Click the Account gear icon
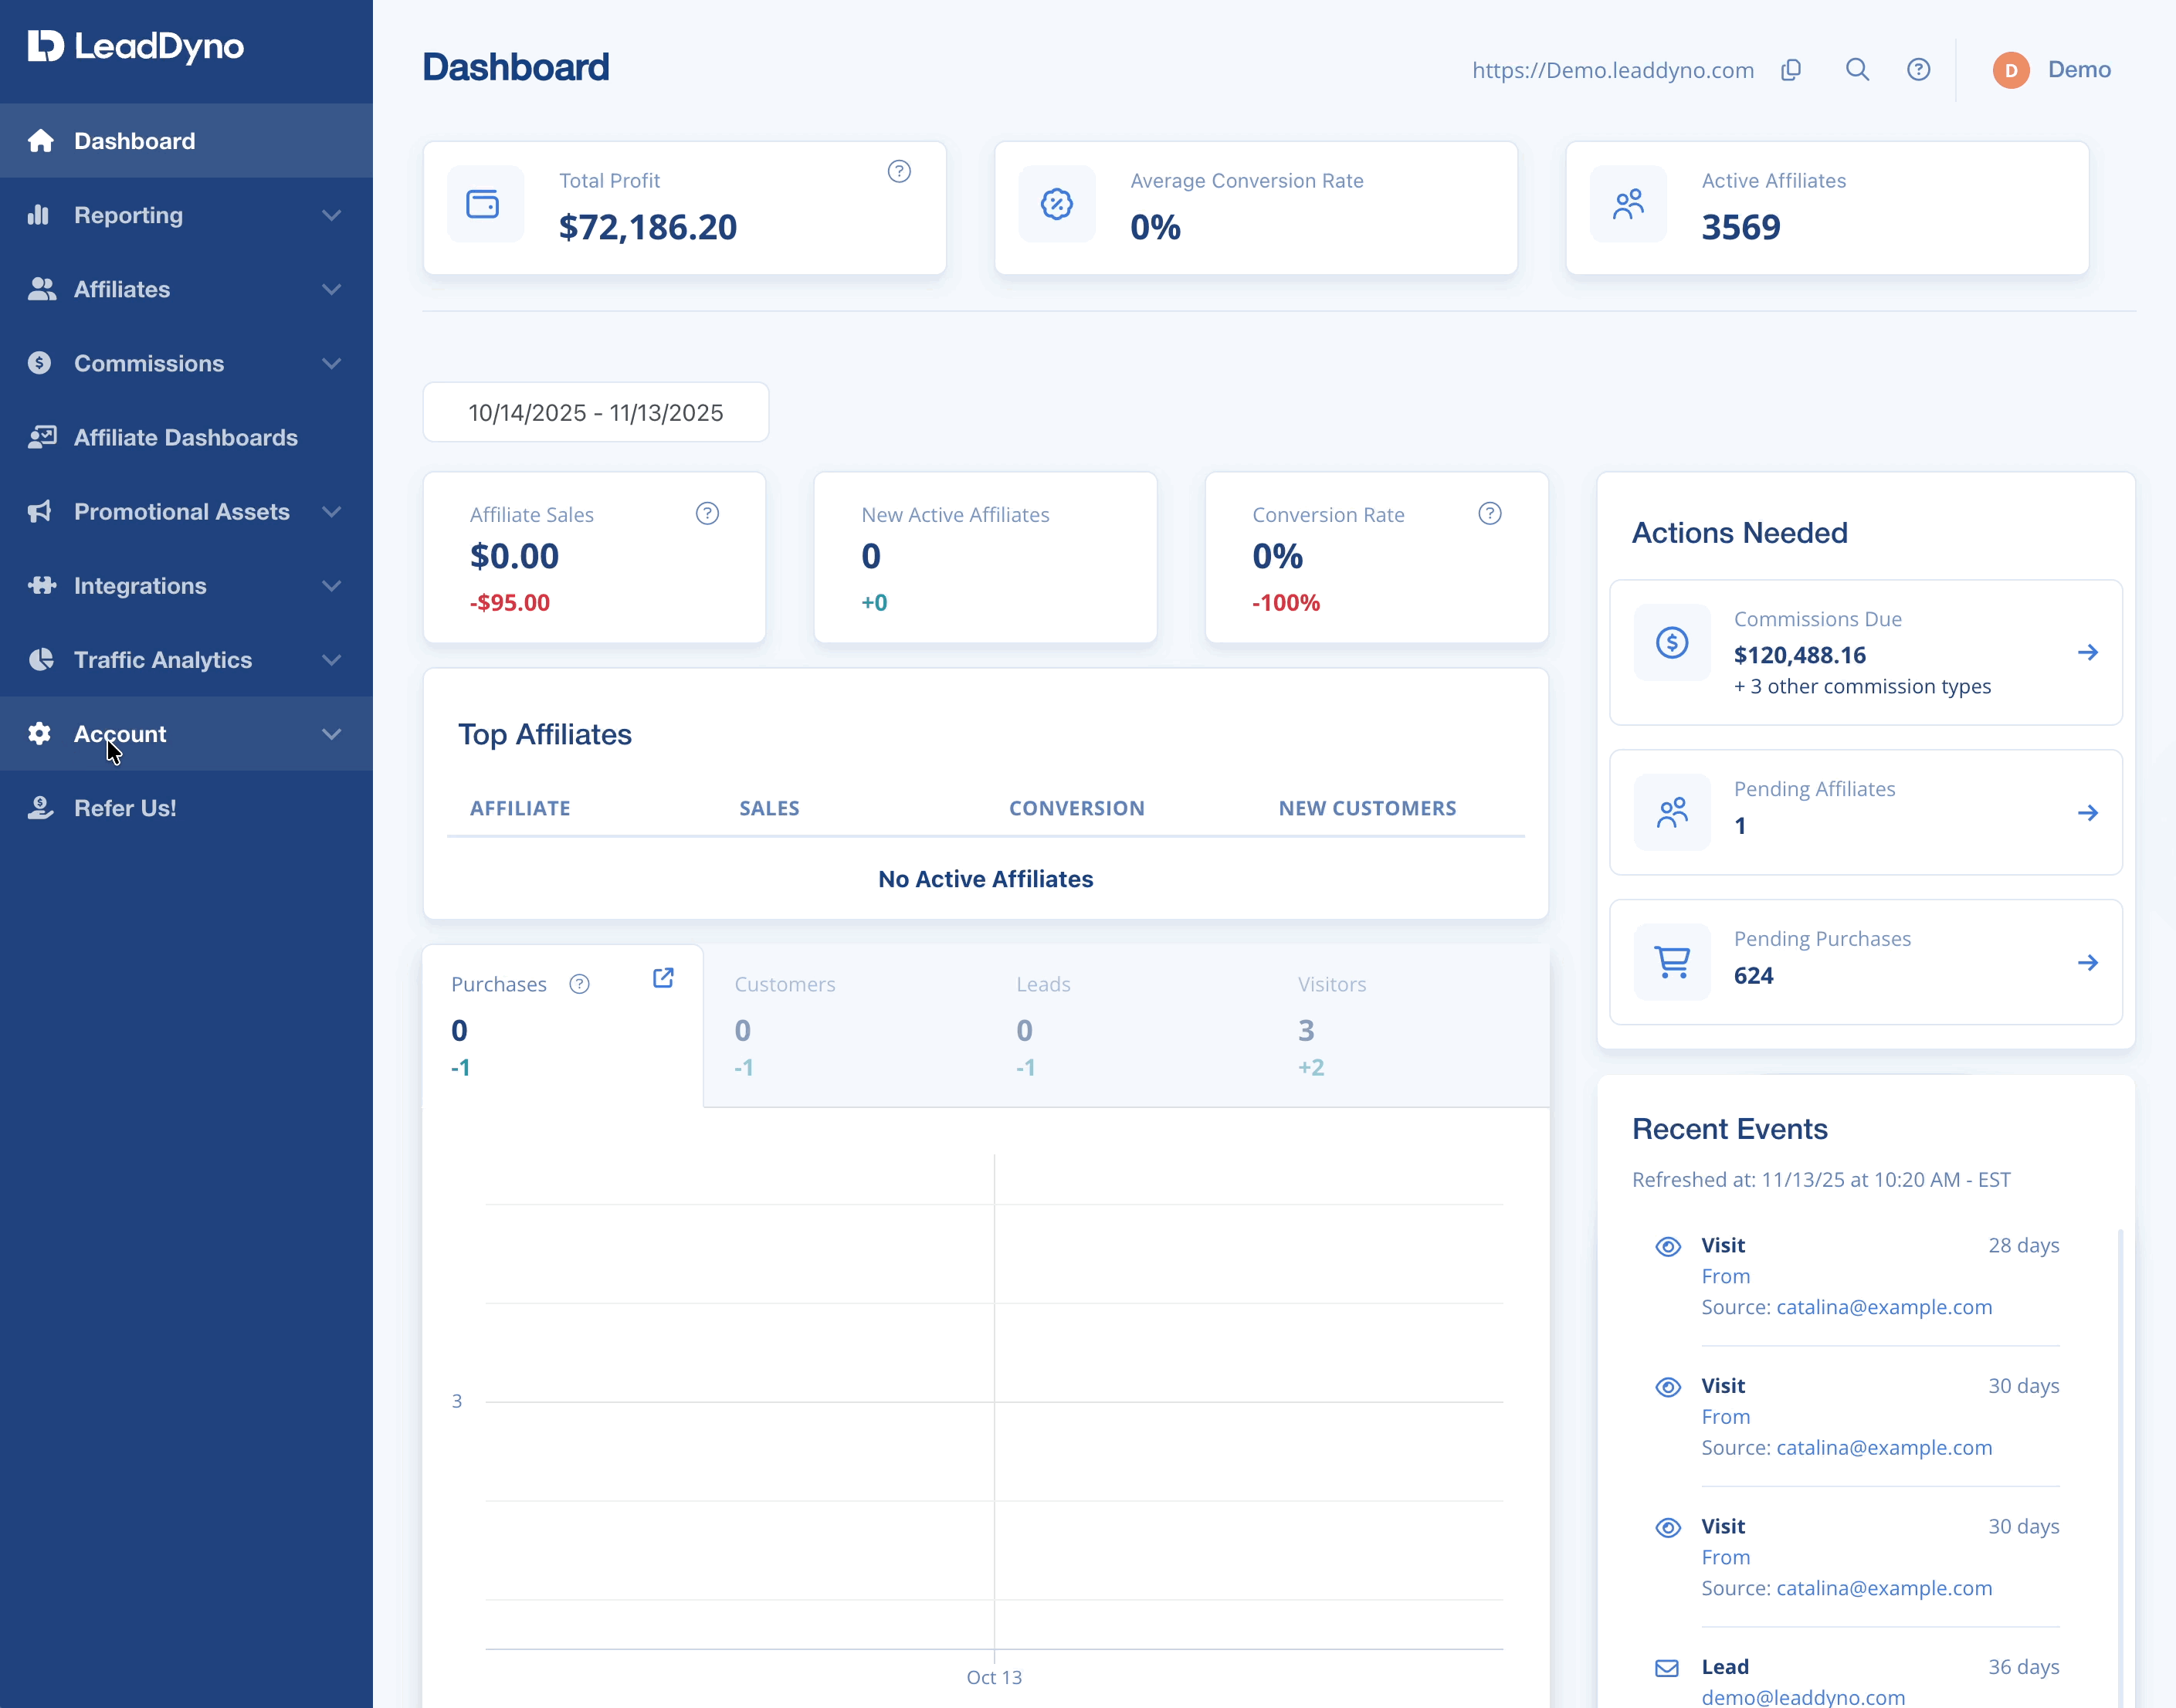 39,733
